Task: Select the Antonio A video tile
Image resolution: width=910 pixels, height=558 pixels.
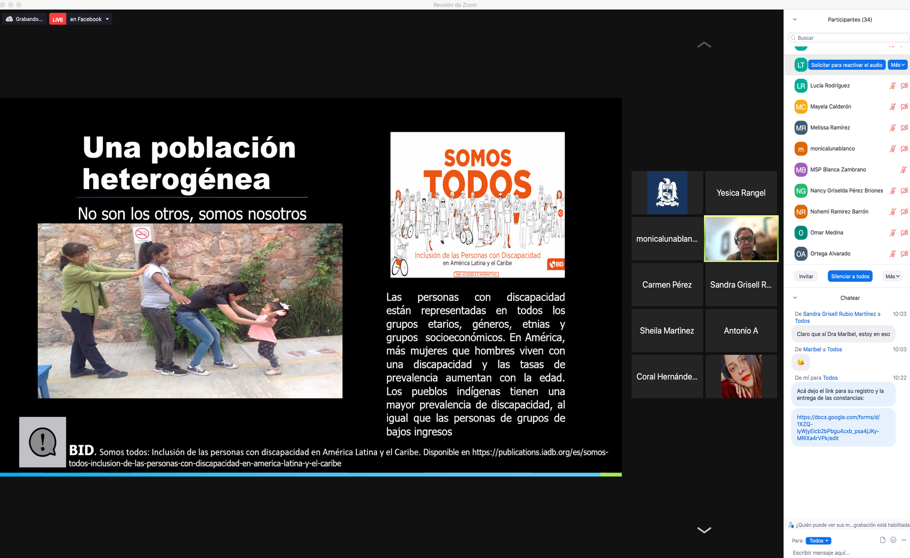Action: [741, 330]
